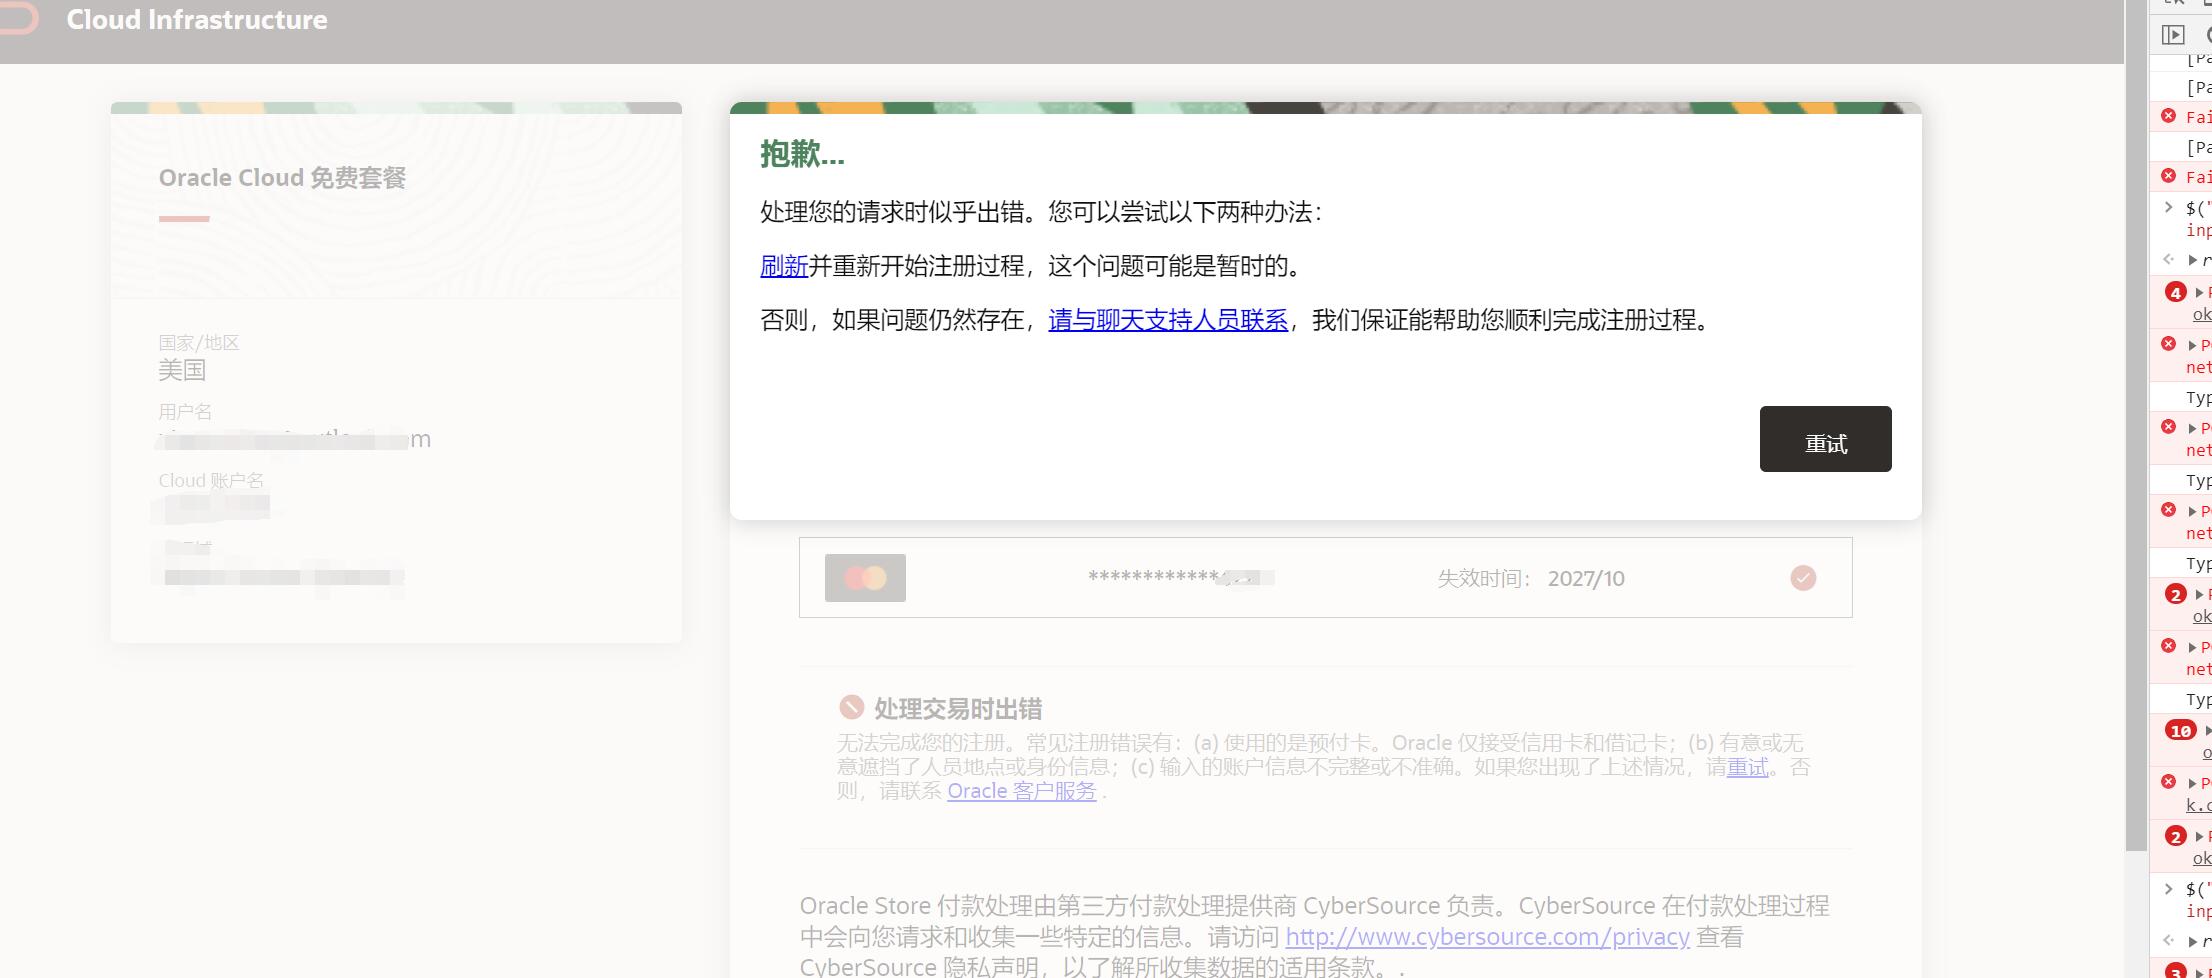Select the saved card row expiring 2027/10
The width and height of the screenshot is (2212, 978).
(x=1325, y=578)
